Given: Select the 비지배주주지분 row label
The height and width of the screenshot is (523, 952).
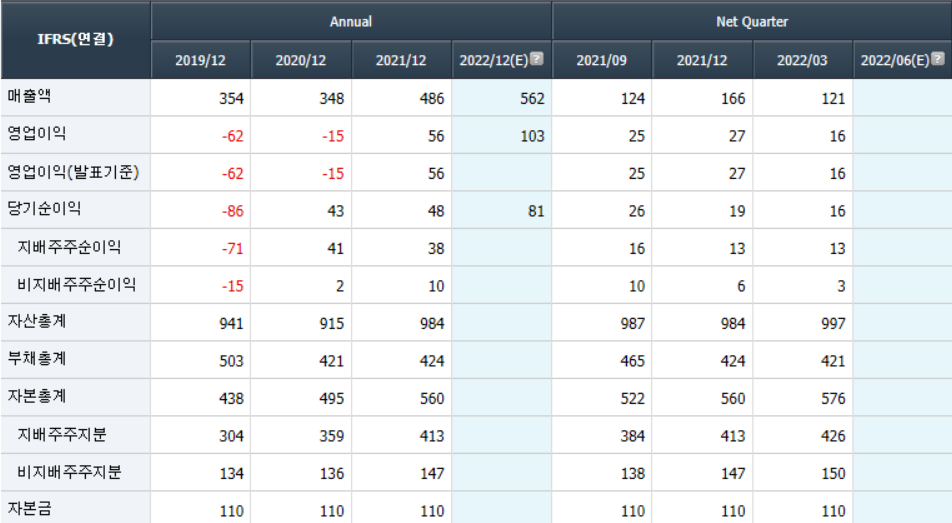Looking at the screenshot, I should point(69,472).
